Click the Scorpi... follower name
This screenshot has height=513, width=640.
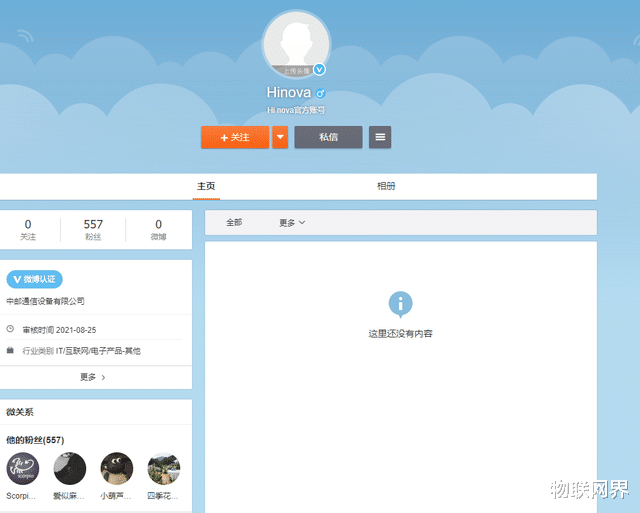click(x=21, y=496)
